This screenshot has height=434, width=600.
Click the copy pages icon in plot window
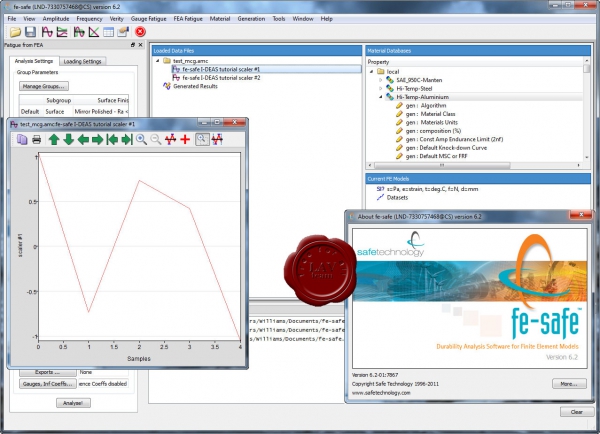(22, 139)
